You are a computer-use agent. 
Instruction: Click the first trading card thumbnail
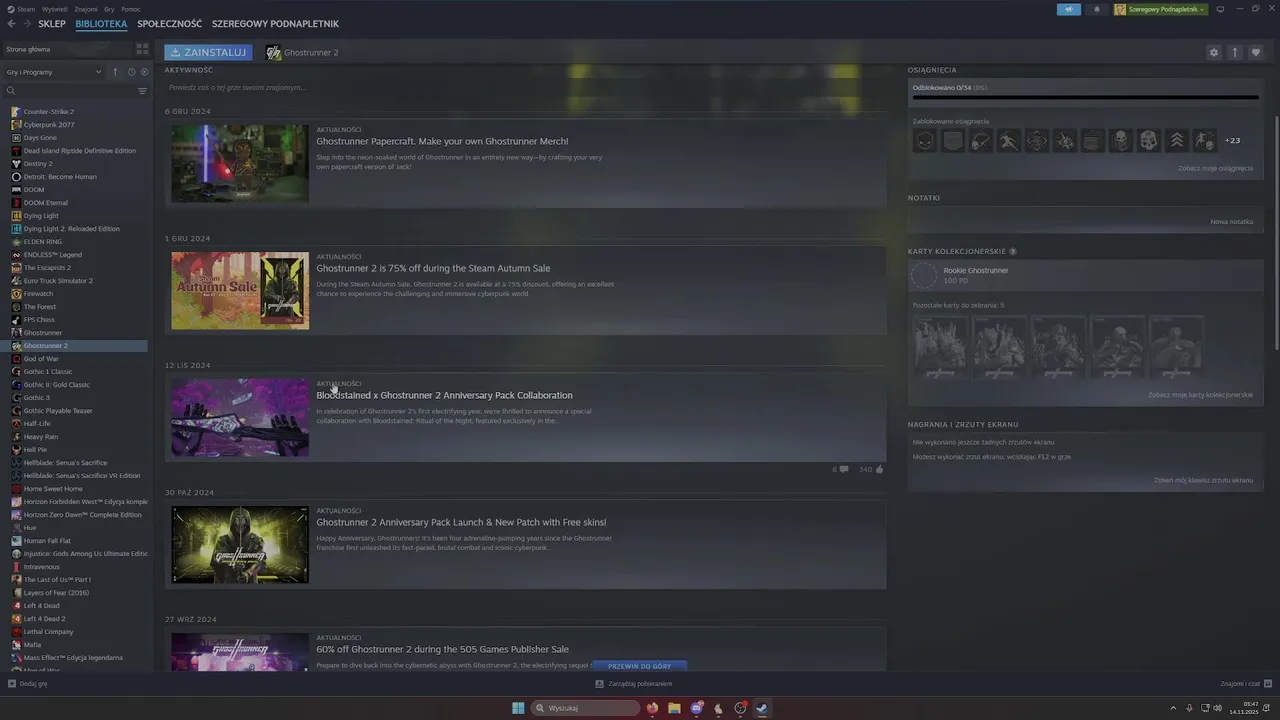(x=940, y=346)
